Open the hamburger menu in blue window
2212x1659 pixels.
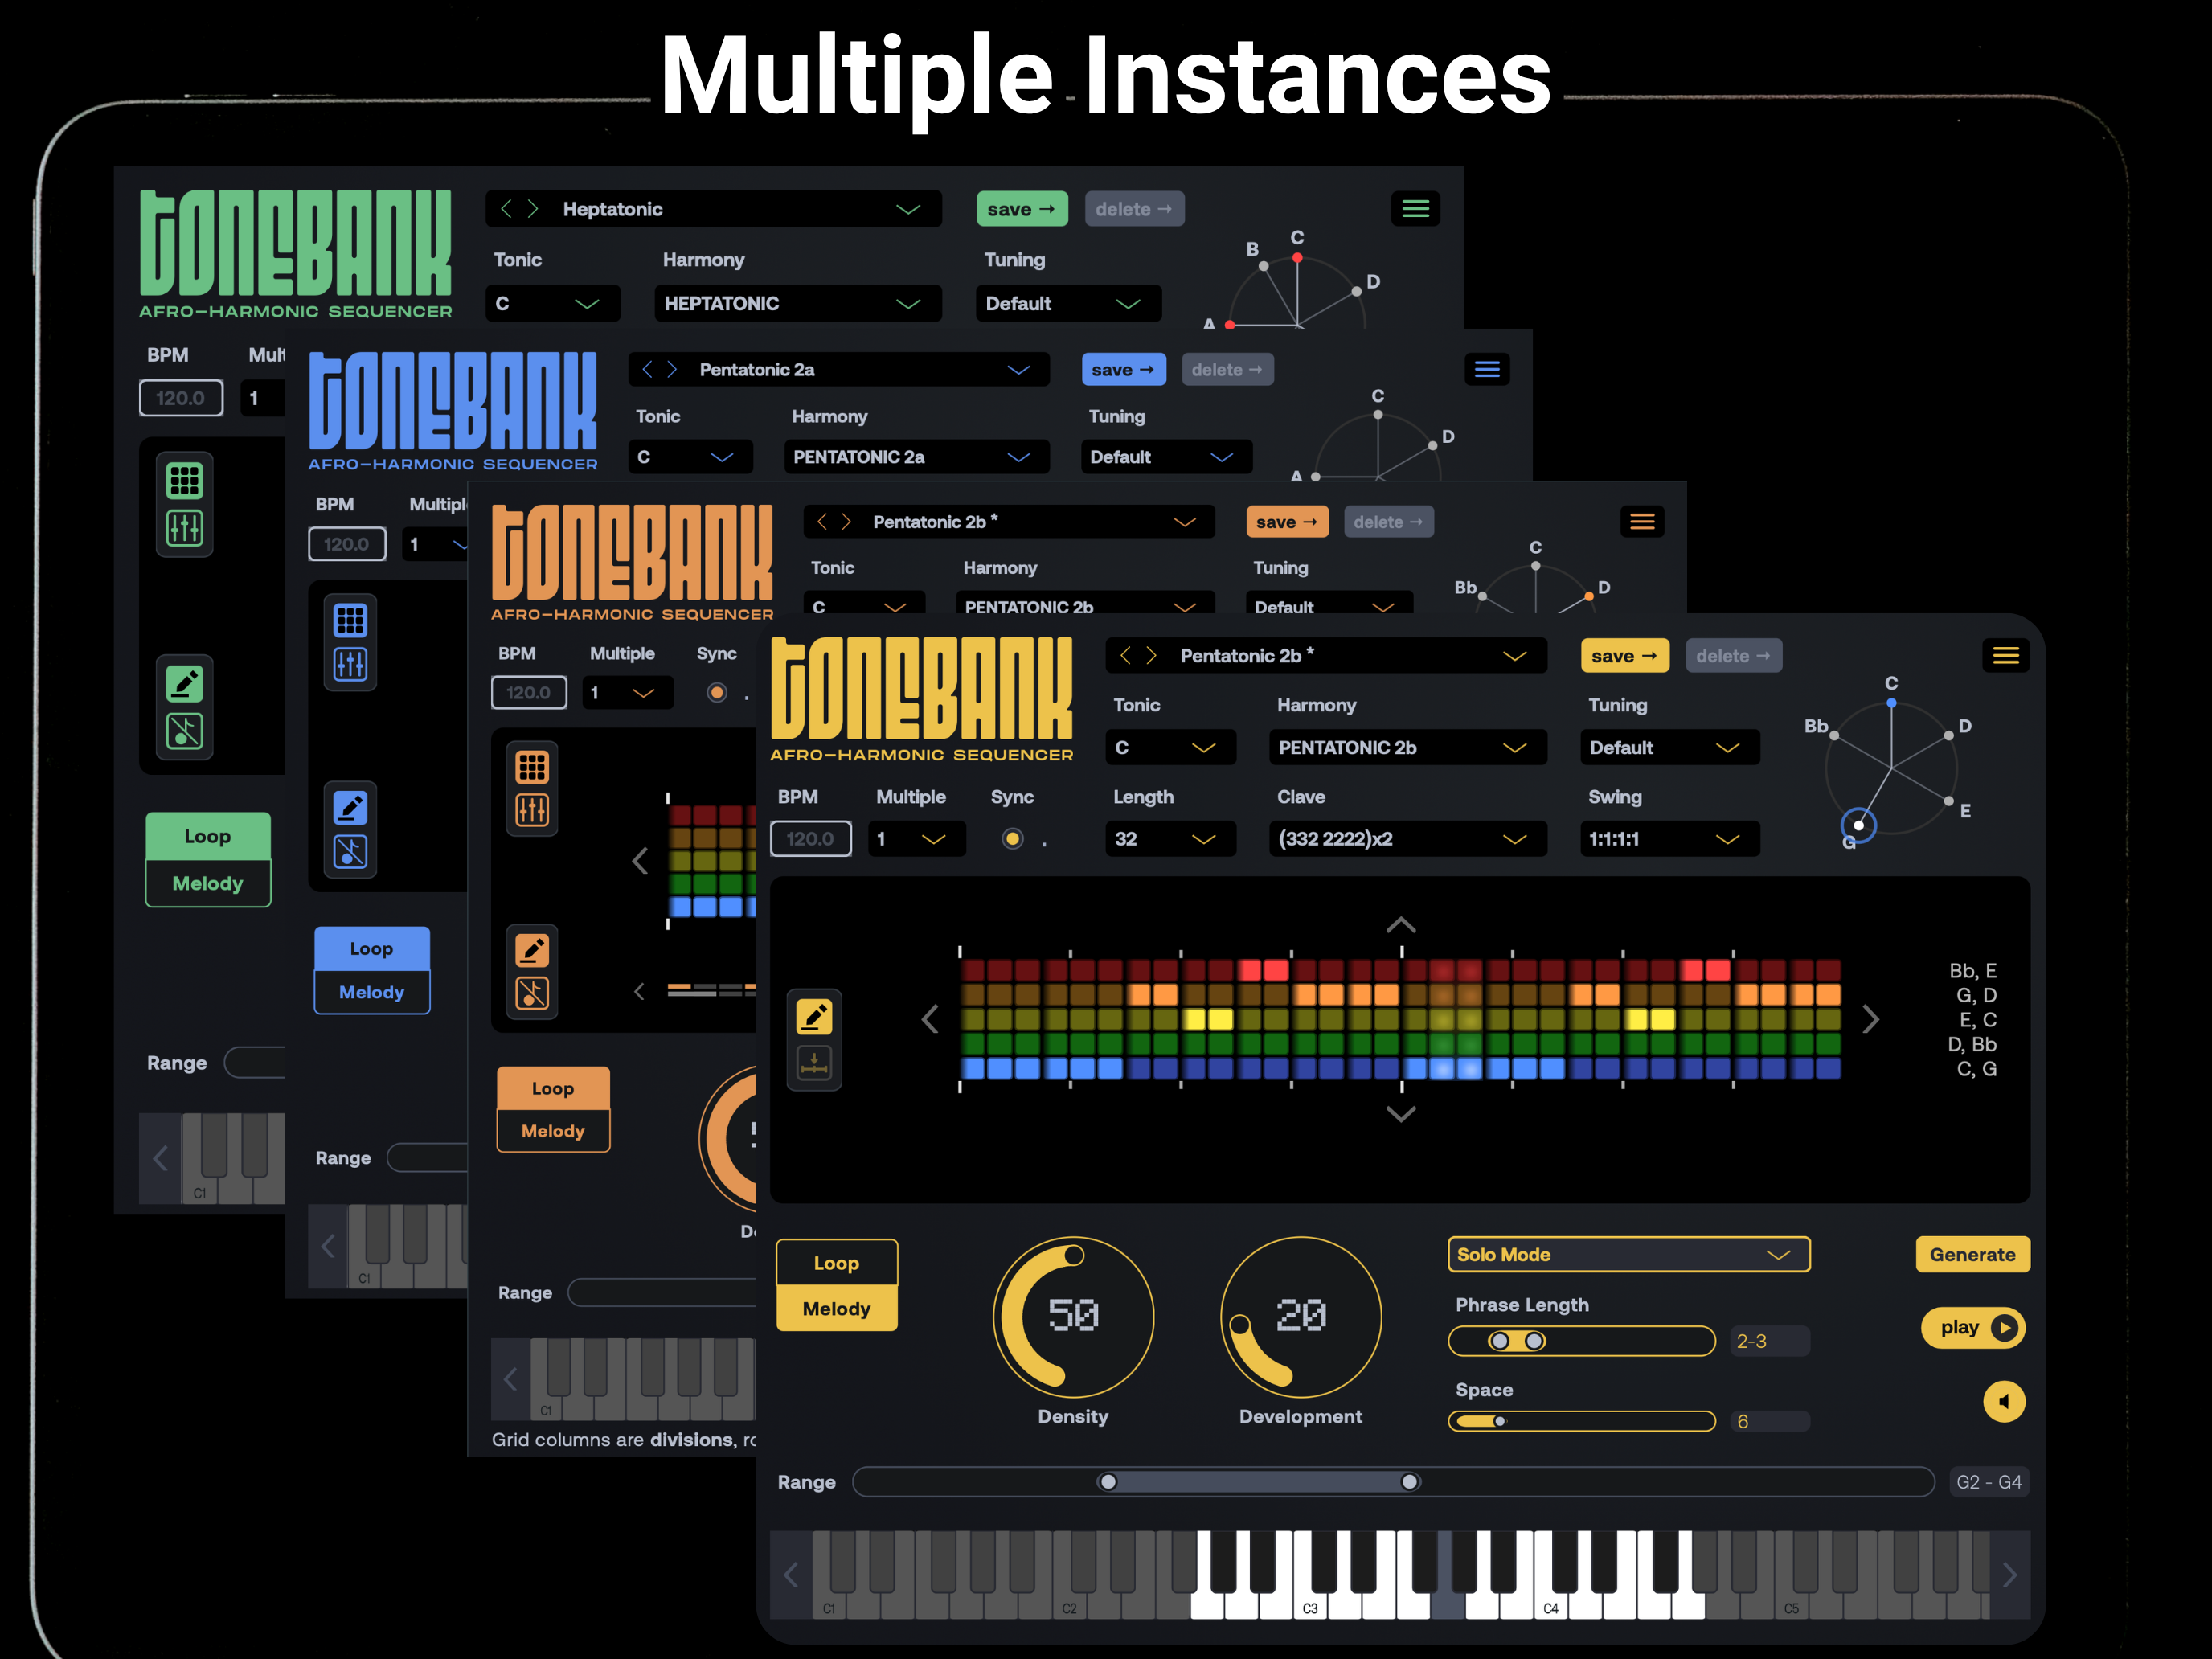(1487, 370)
